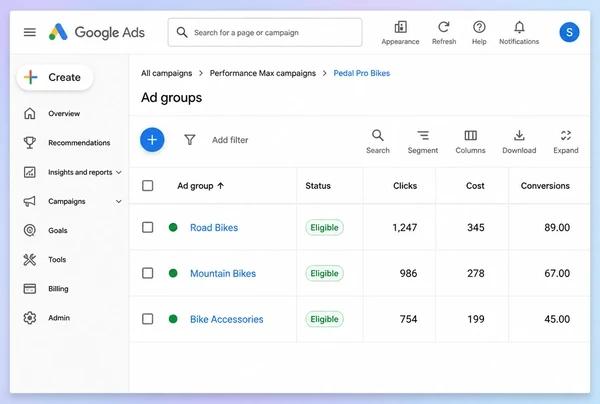Sort by Clicks column header

[405, 186]
